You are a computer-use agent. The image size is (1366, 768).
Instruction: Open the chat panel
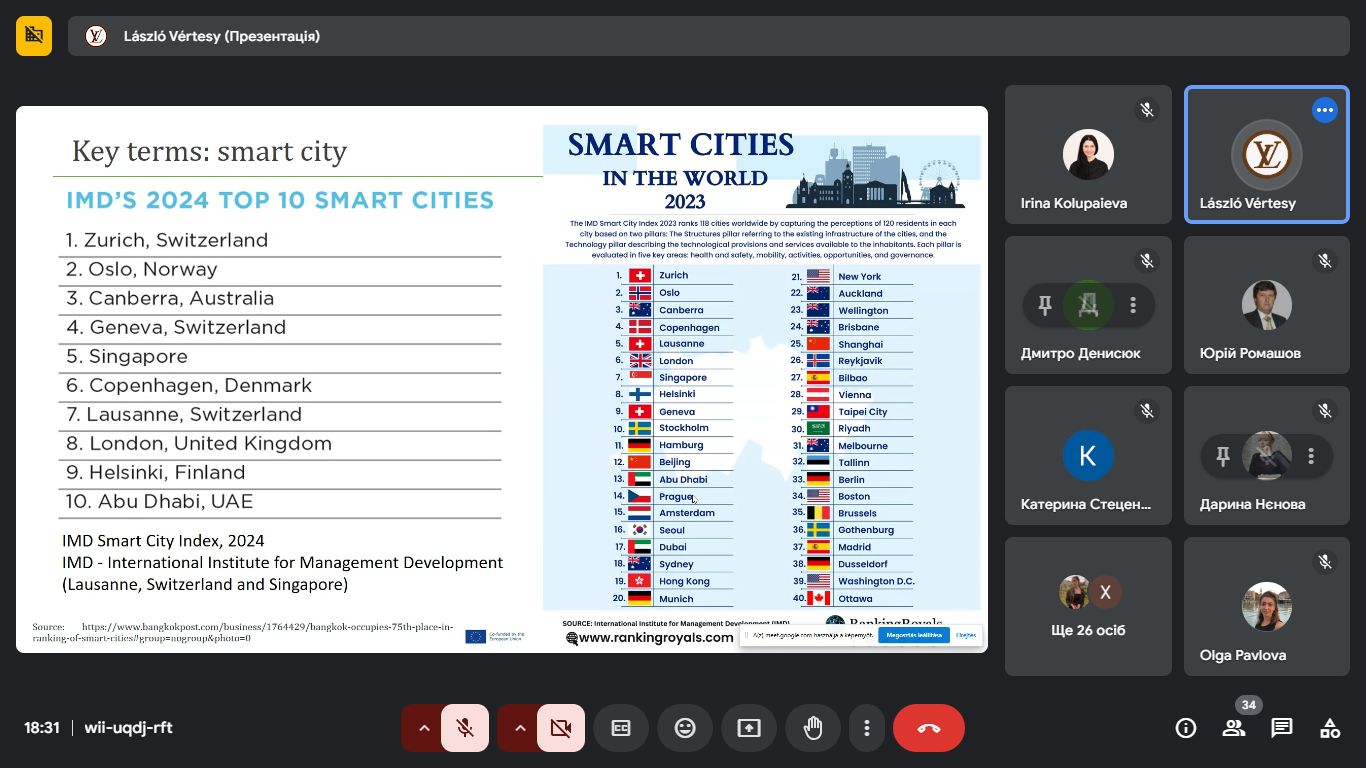click(x=1282, y=728)
